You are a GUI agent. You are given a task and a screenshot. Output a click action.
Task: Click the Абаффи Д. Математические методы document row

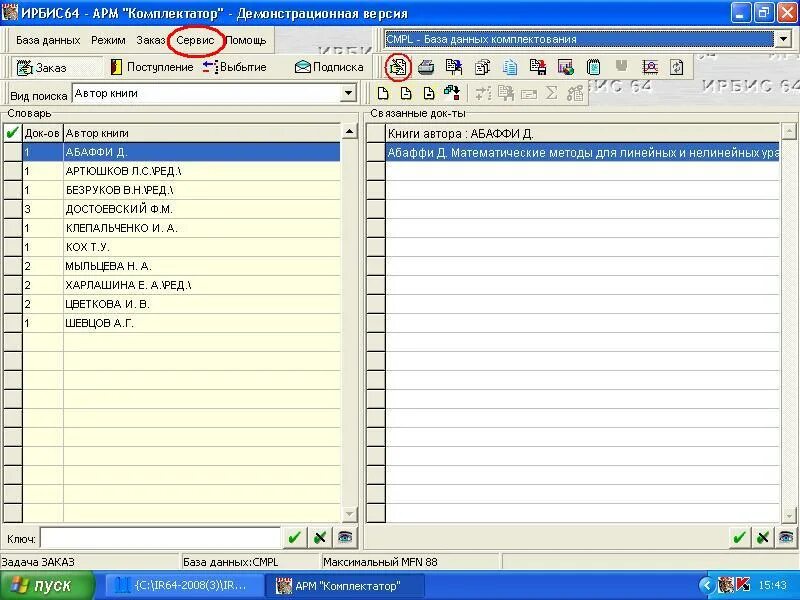coord(583,152)
